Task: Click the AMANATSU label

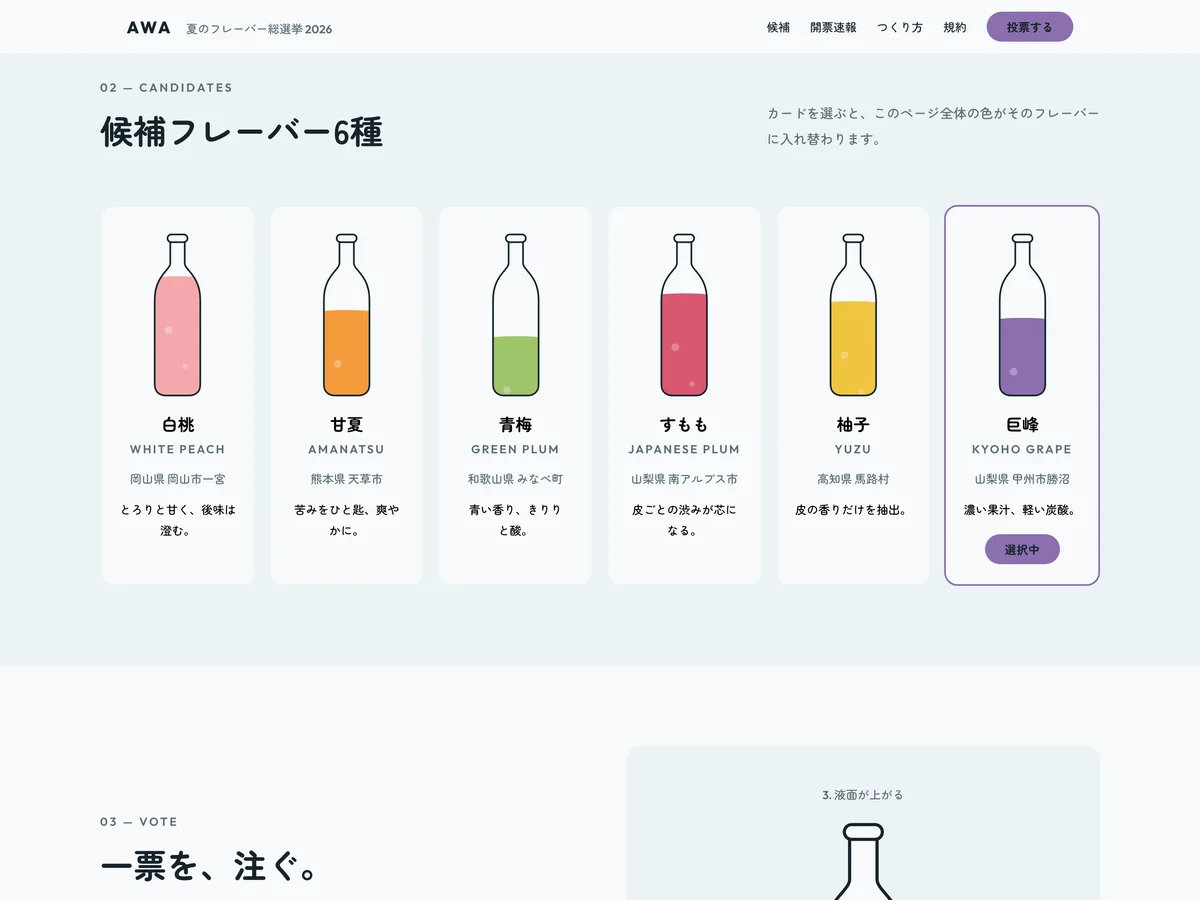Action: click(x=347, y=449)
